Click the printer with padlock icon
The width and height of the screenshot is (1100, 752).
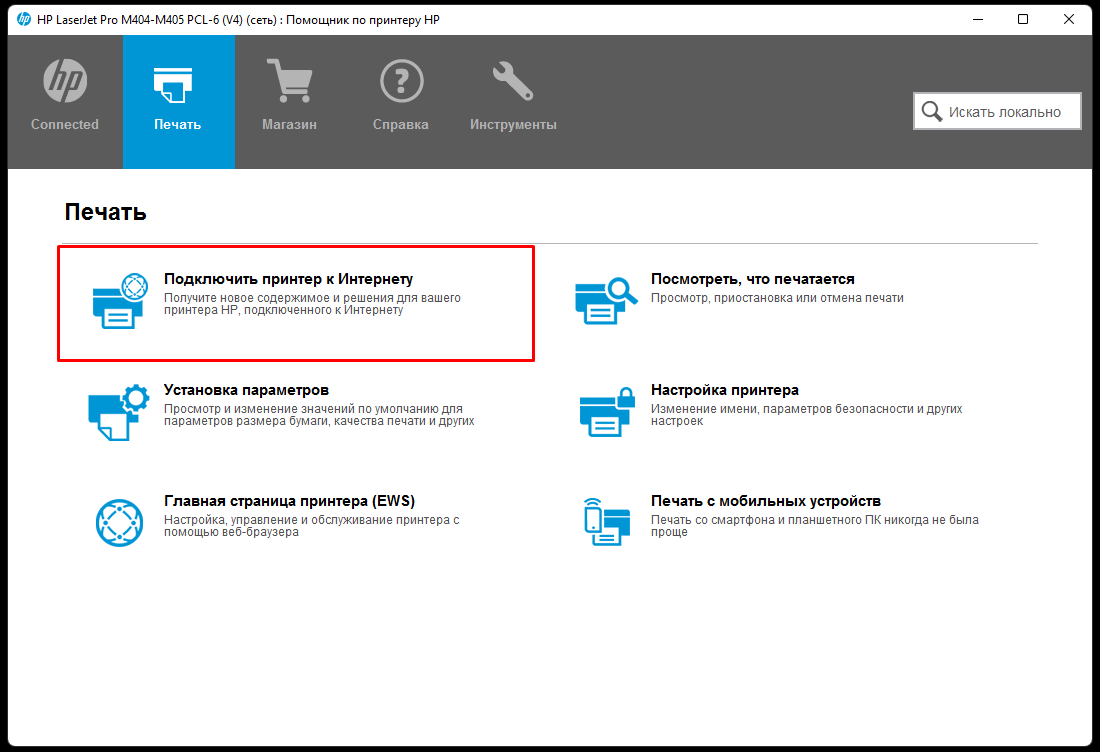[608, 412]
